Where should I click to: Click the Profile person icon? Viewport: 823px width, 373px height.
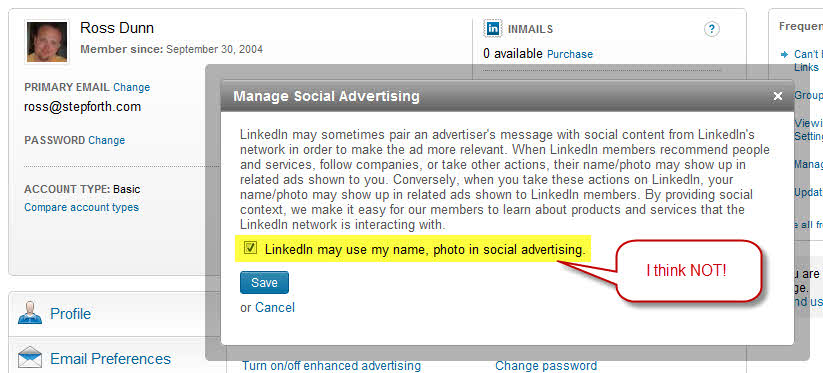tap(30, 313)
